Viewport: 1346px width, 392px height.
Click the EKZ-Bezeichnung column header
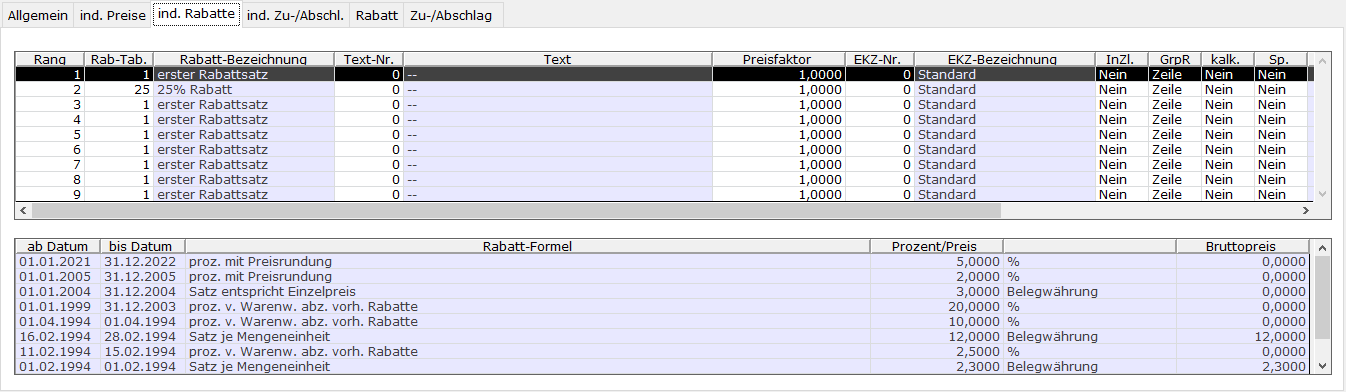[1004, 59]
